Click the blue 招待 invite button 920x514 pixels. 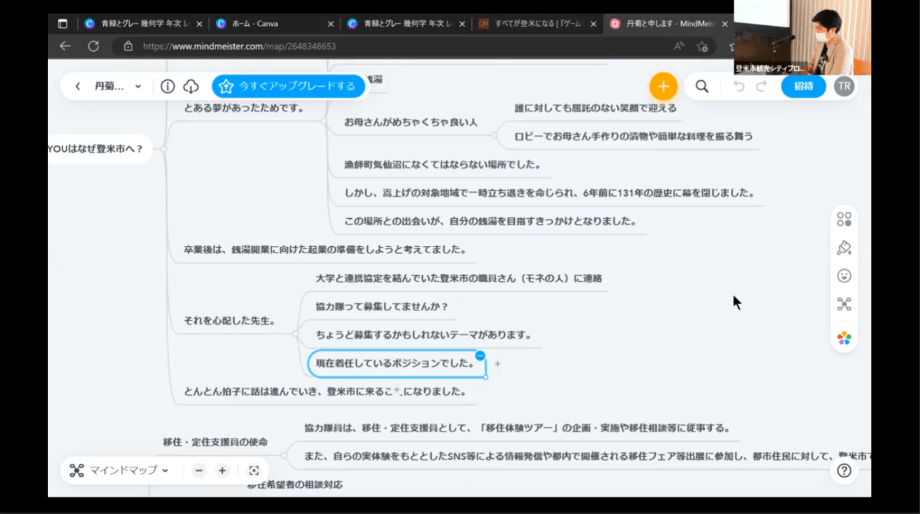(803, 86)
